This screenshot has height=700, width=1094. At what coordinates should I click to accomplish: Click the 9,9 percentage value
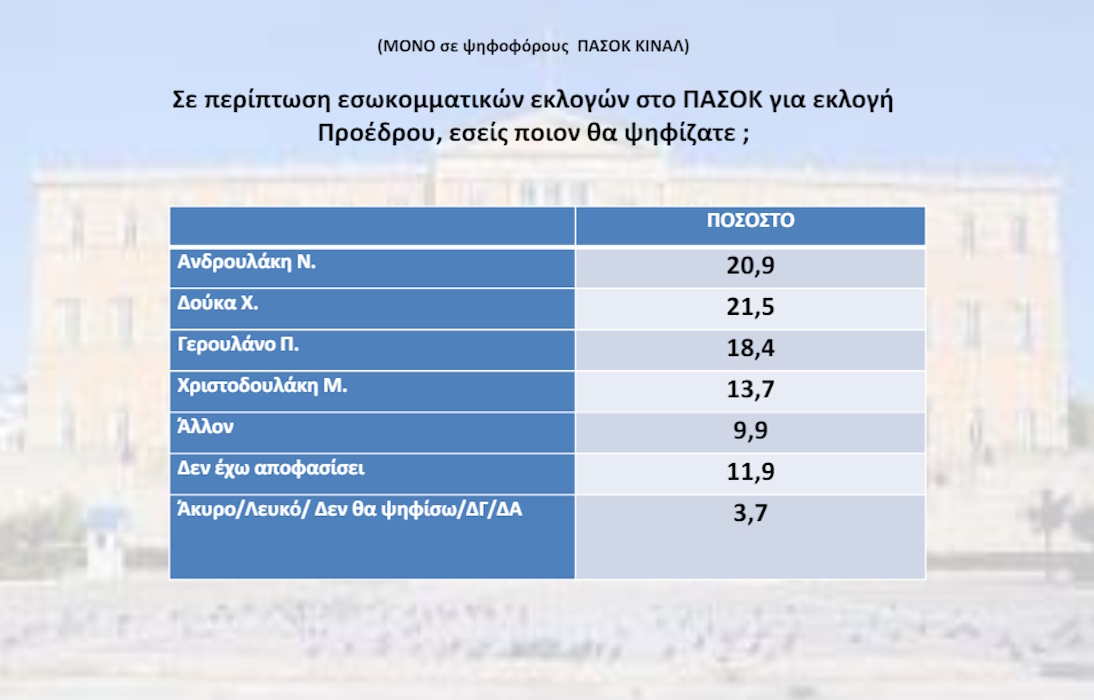click(x=750, y=430)
